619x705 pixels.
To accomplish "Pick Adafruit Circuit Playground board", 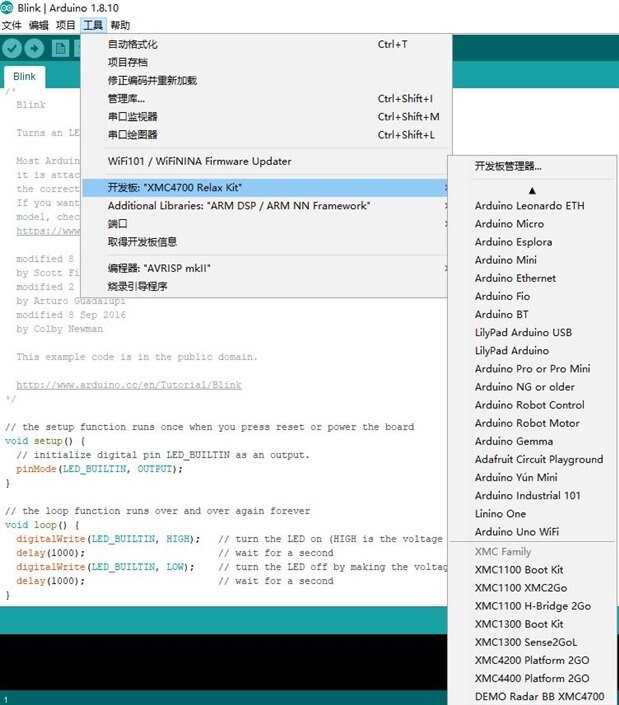I will point(533,459).
